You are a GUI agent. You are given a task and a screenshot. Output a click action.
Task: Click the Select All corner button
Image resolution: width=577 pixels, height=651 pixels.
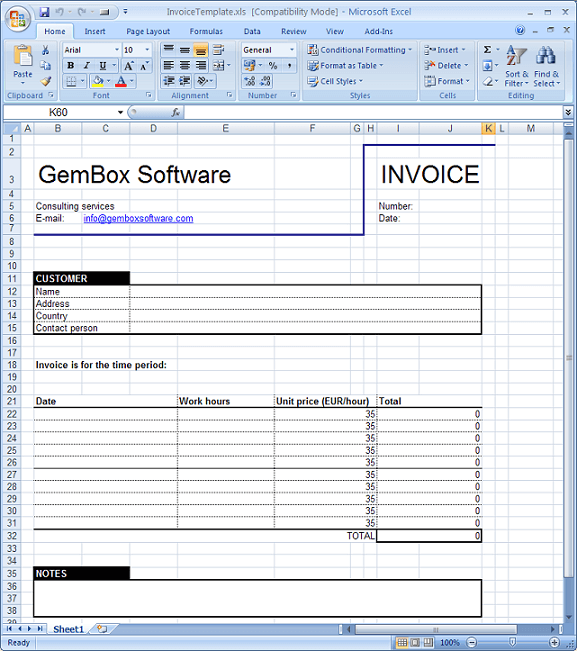click(x=12, y=128)
